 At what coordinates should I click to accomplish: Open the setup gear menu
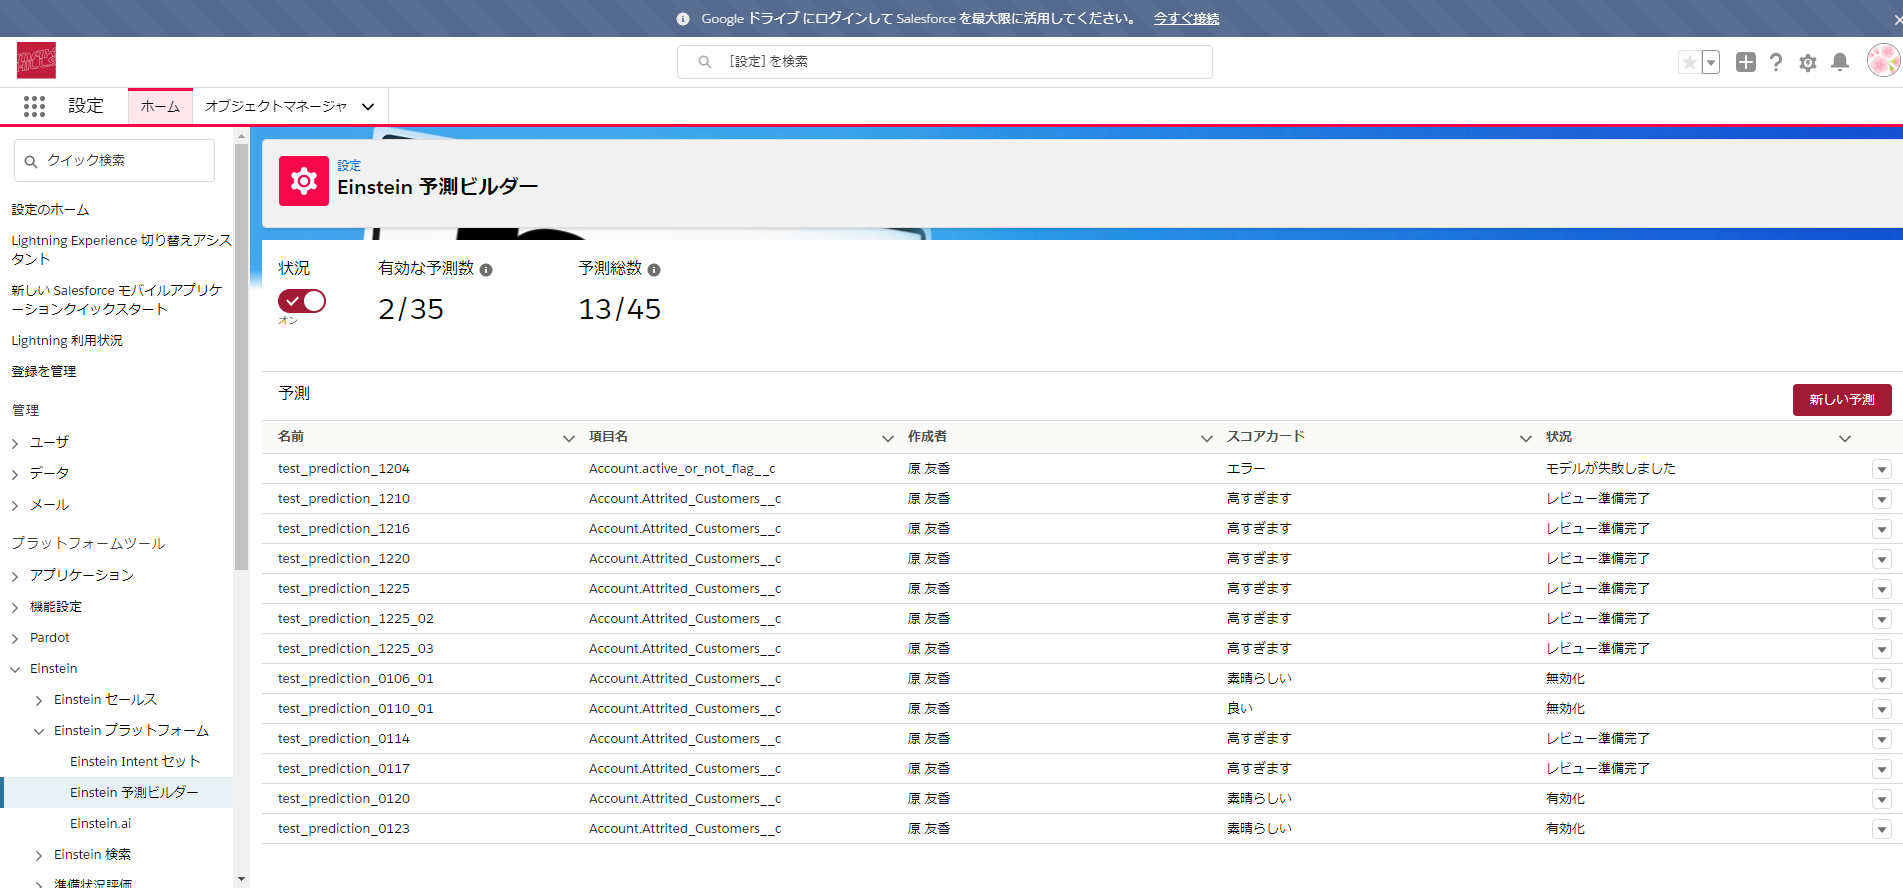click(1807, 63)
